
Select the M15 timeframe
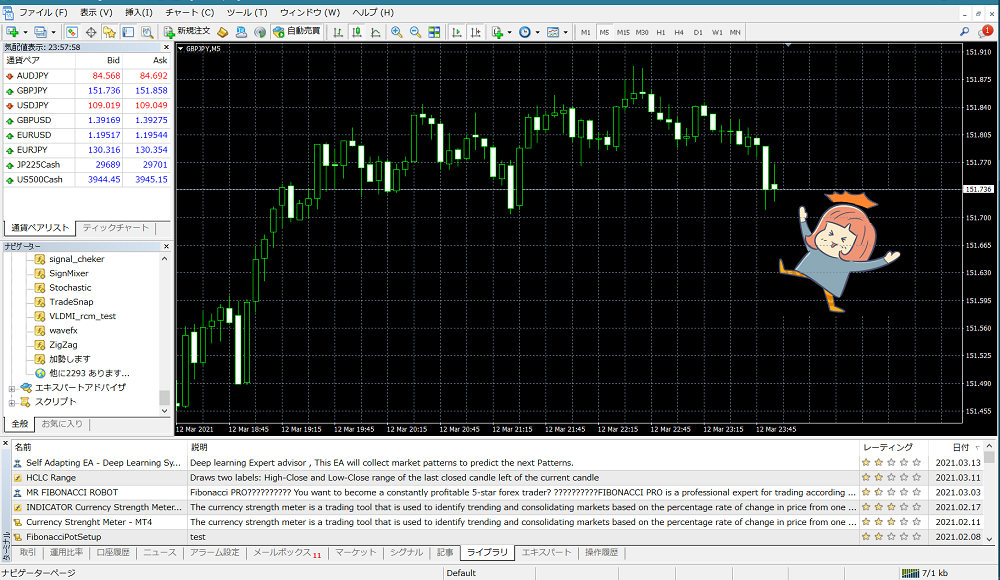(623, 32)
